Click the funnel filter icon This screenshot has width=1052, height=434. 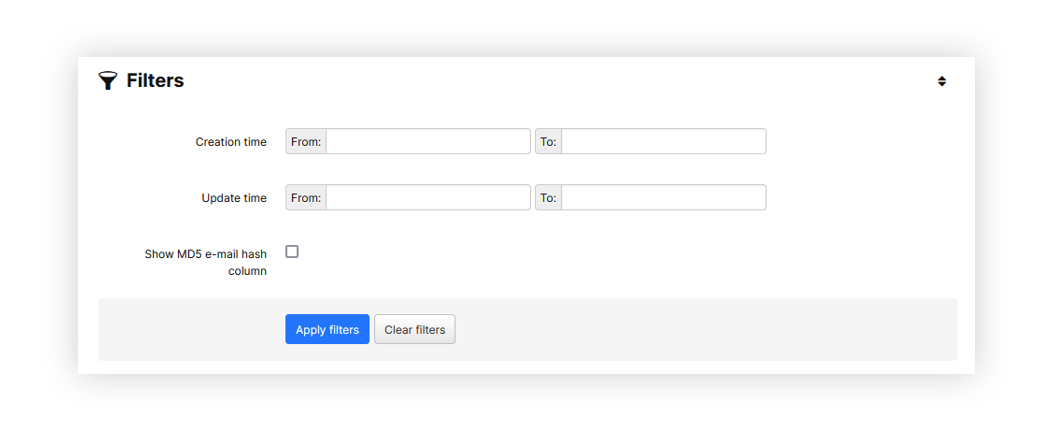(x=108, y=81)
